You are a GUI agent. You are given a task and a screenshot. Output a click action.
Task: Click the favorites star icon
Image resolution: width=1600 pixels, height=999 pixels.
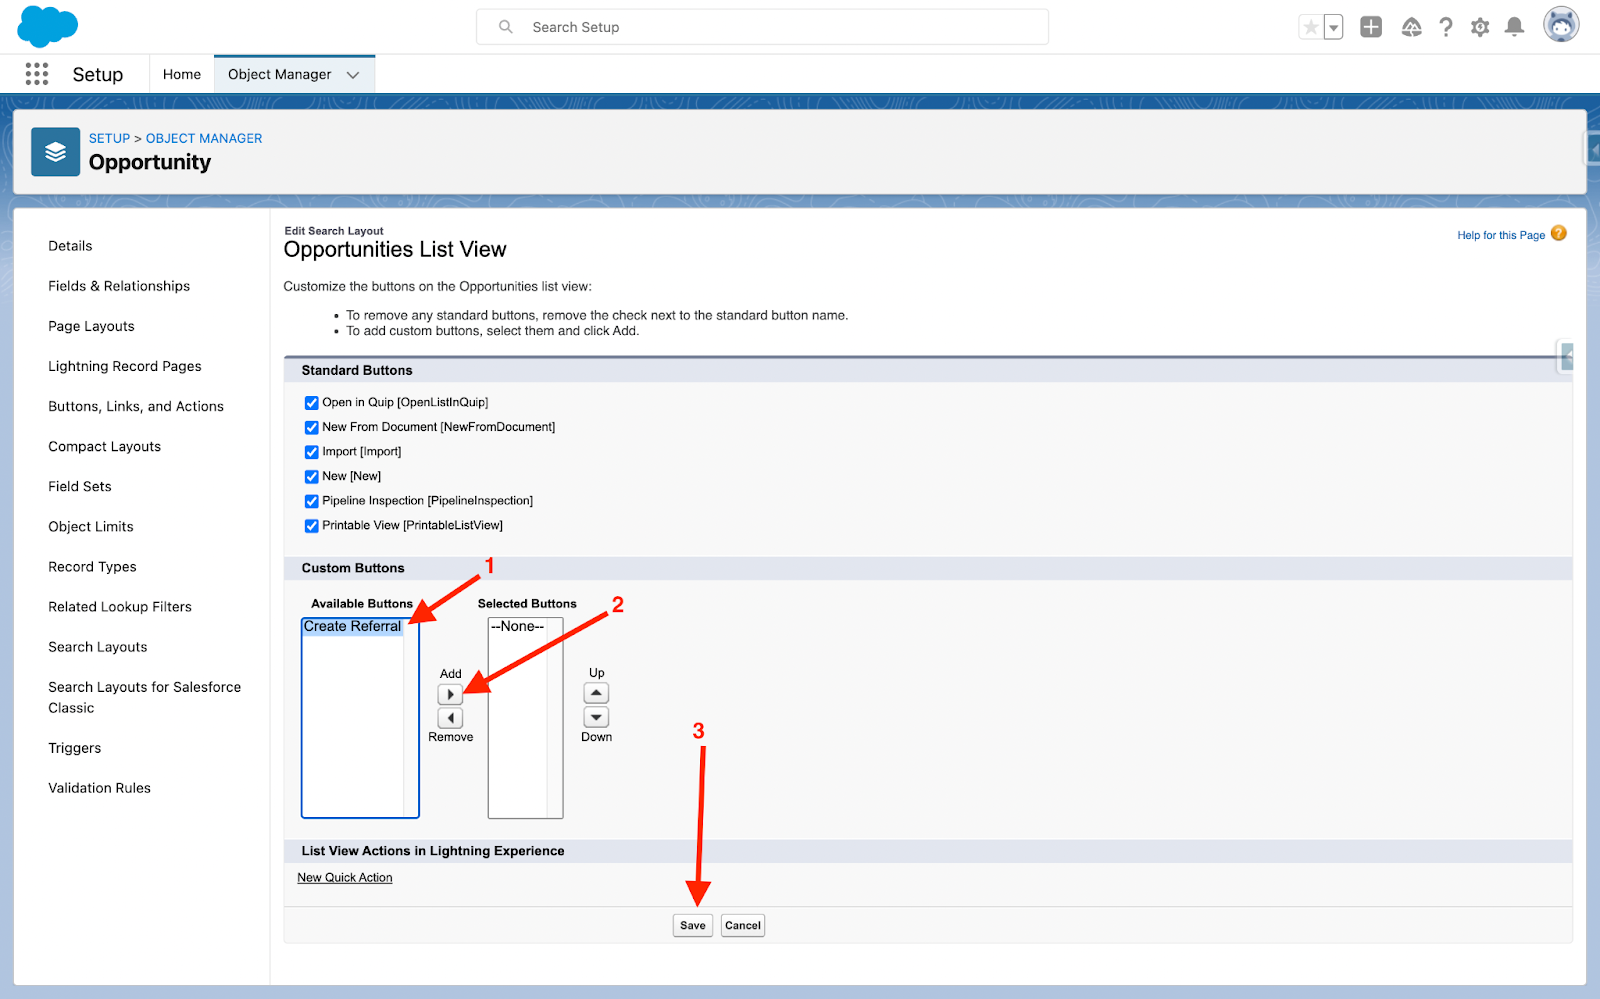point(1310,27)
